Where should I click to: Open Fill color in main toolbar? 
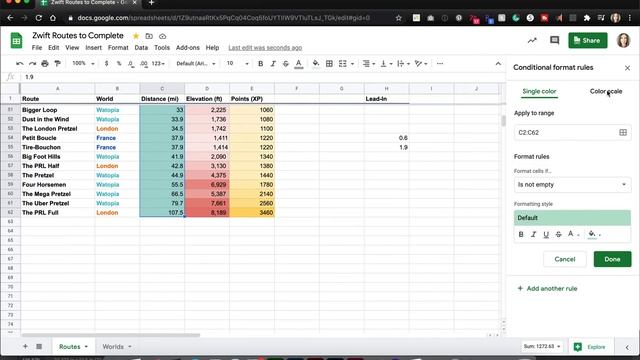coord(316,64)
